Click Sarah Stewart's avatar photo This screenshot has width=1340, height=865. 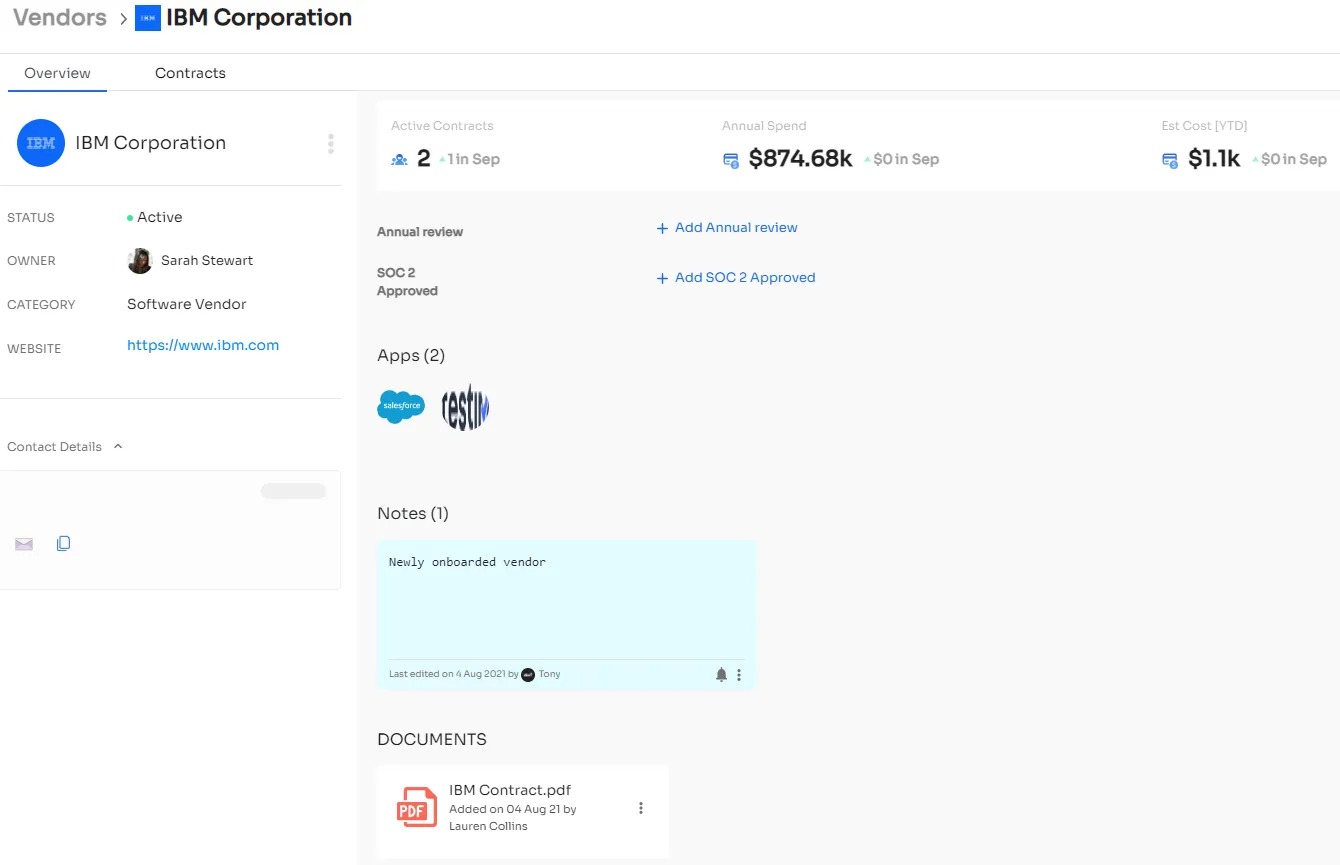(x=140, y=261)
